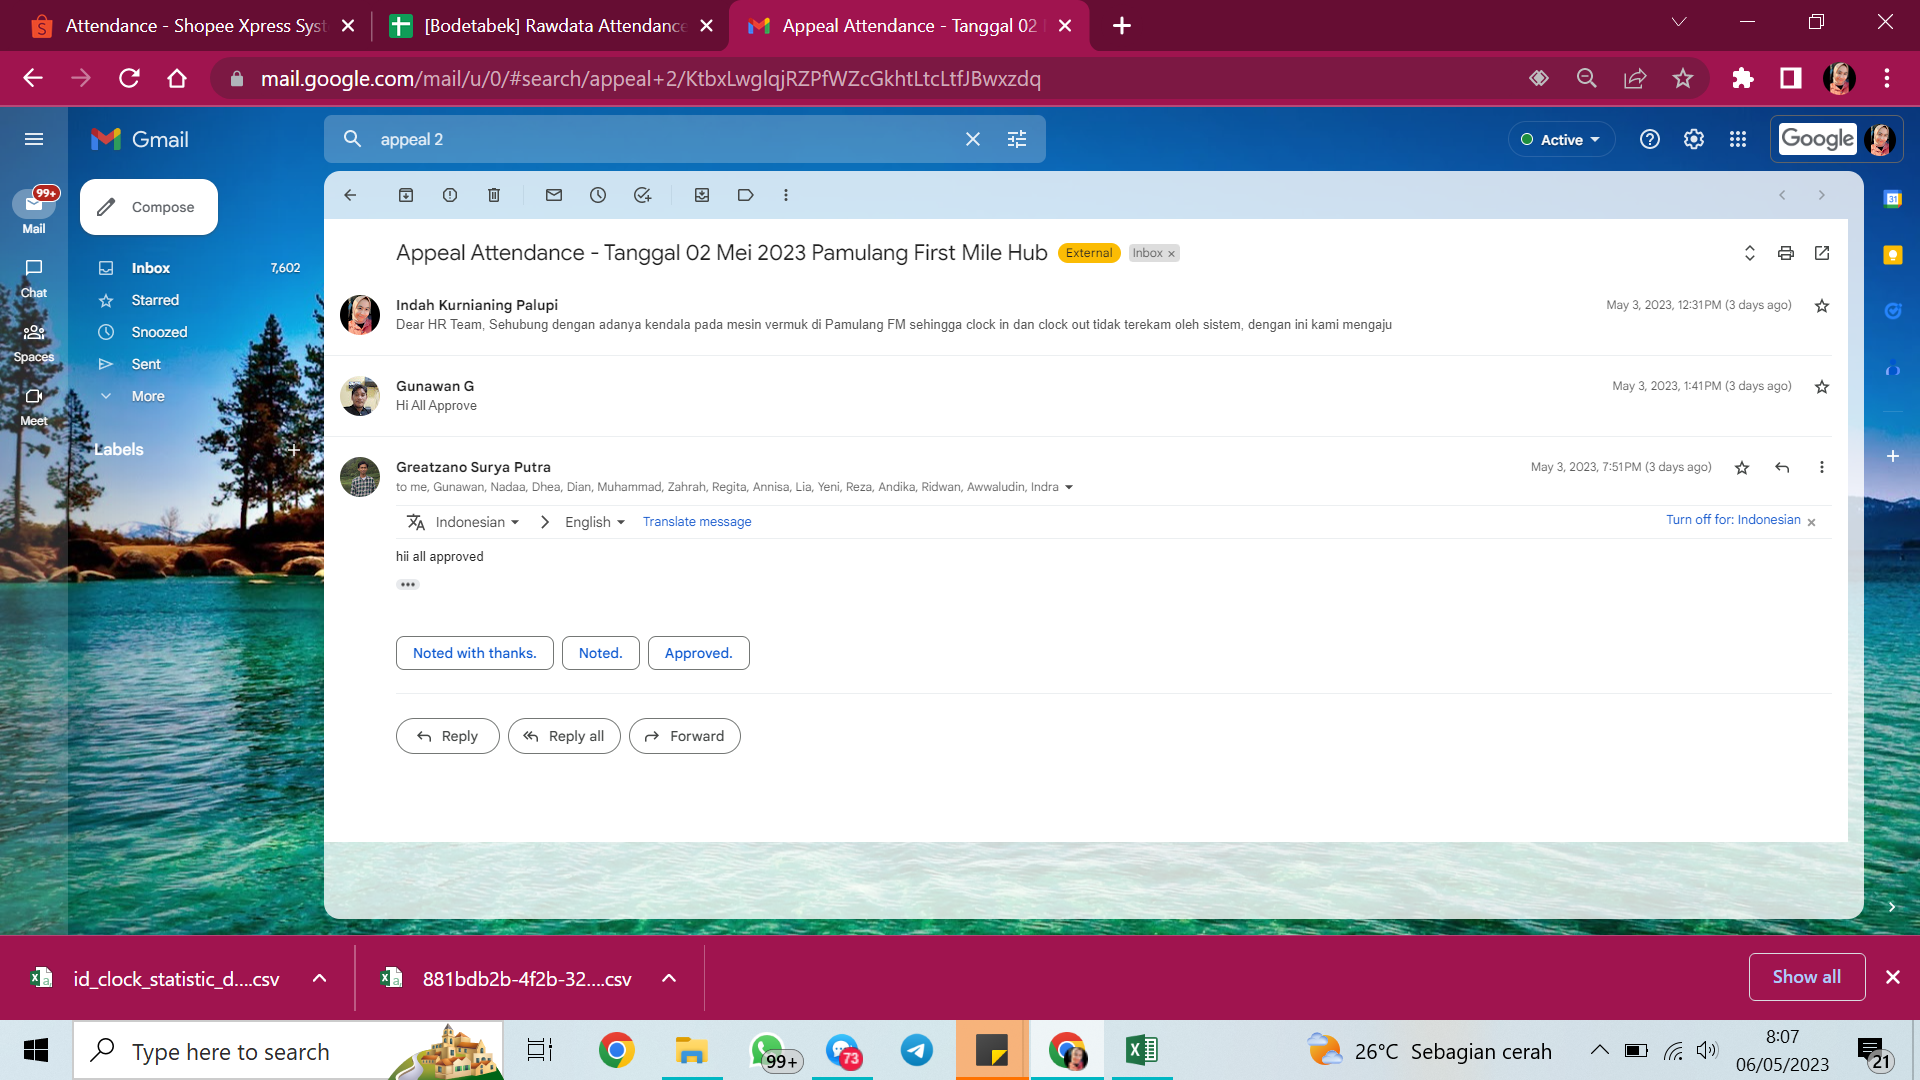
Task: Toggle star on Greatzano Surya Putra's message
Action: tap(1742, 468)
